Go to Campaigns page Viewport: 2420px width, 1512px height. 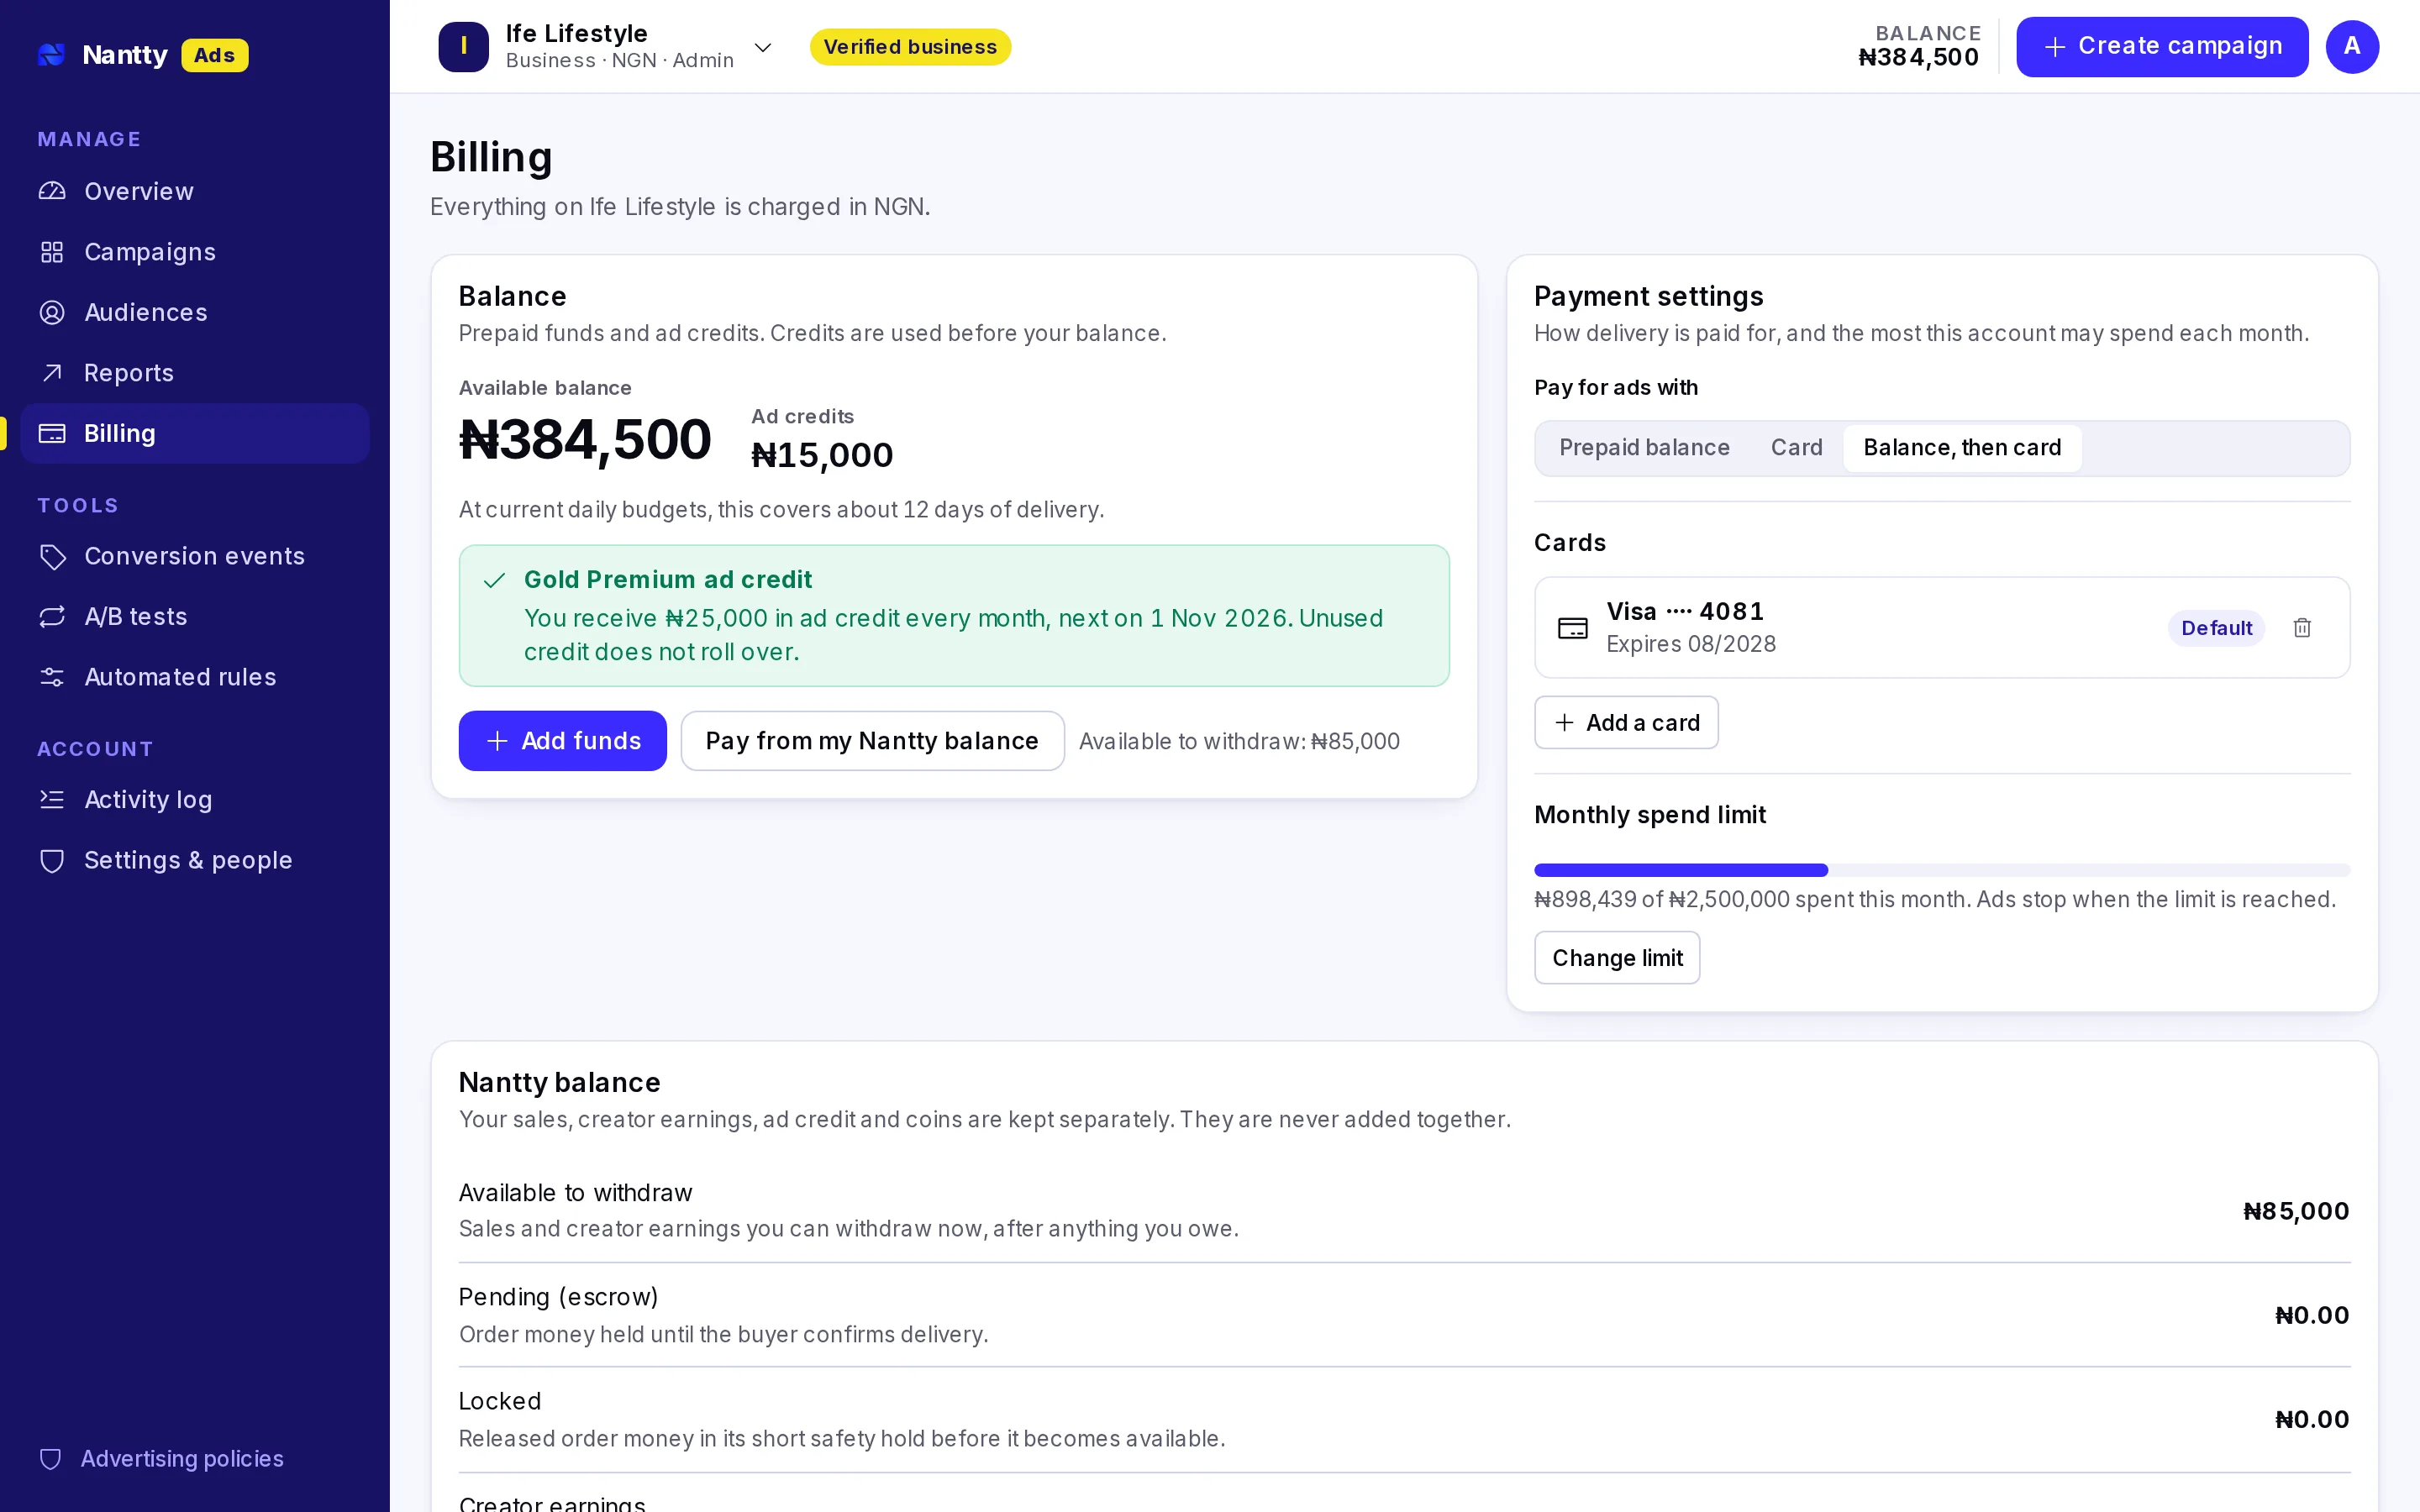point(195,252)
